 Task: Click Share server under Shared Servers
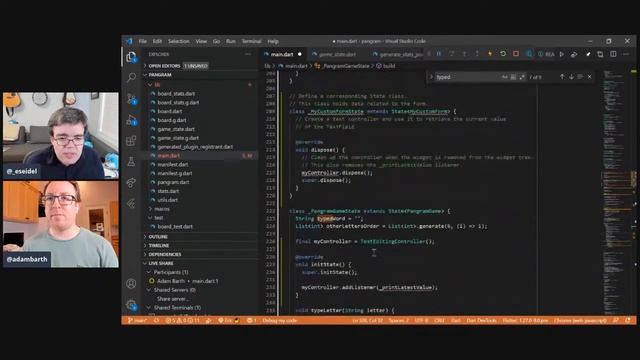[x=172, y=299]
